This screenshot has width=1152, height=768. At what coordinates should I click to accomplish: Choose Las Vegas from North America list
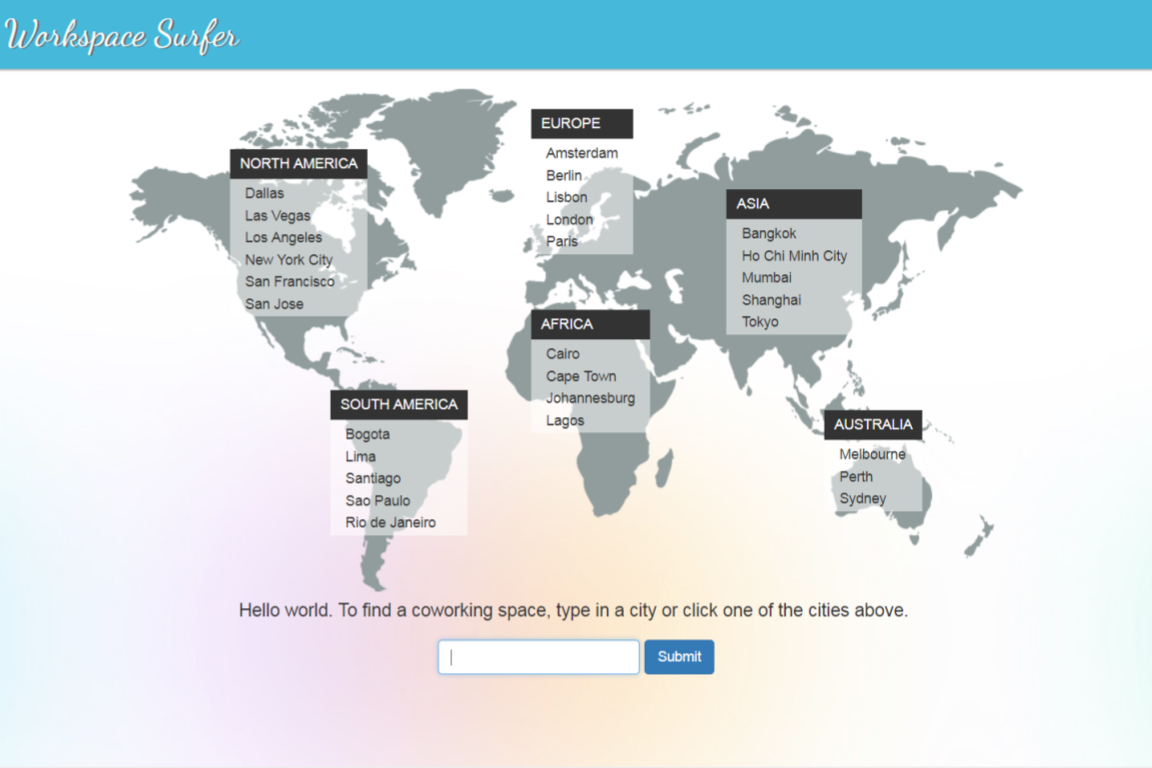[277, 215]
